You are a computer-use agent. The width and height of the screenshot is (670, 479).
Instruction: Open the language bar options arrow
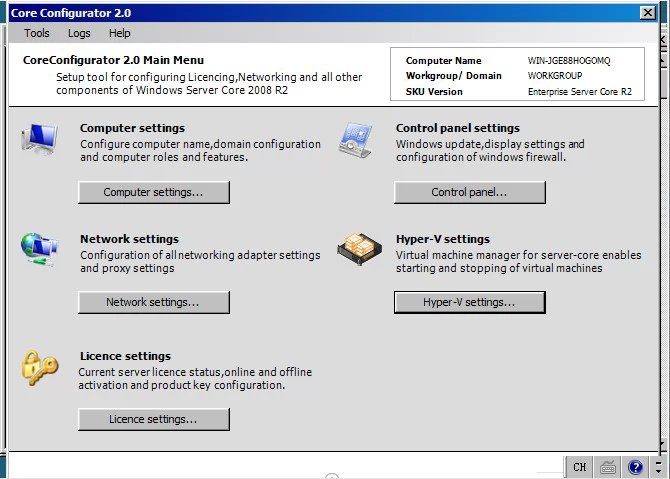pyautogui.click(x=660, y=467)
